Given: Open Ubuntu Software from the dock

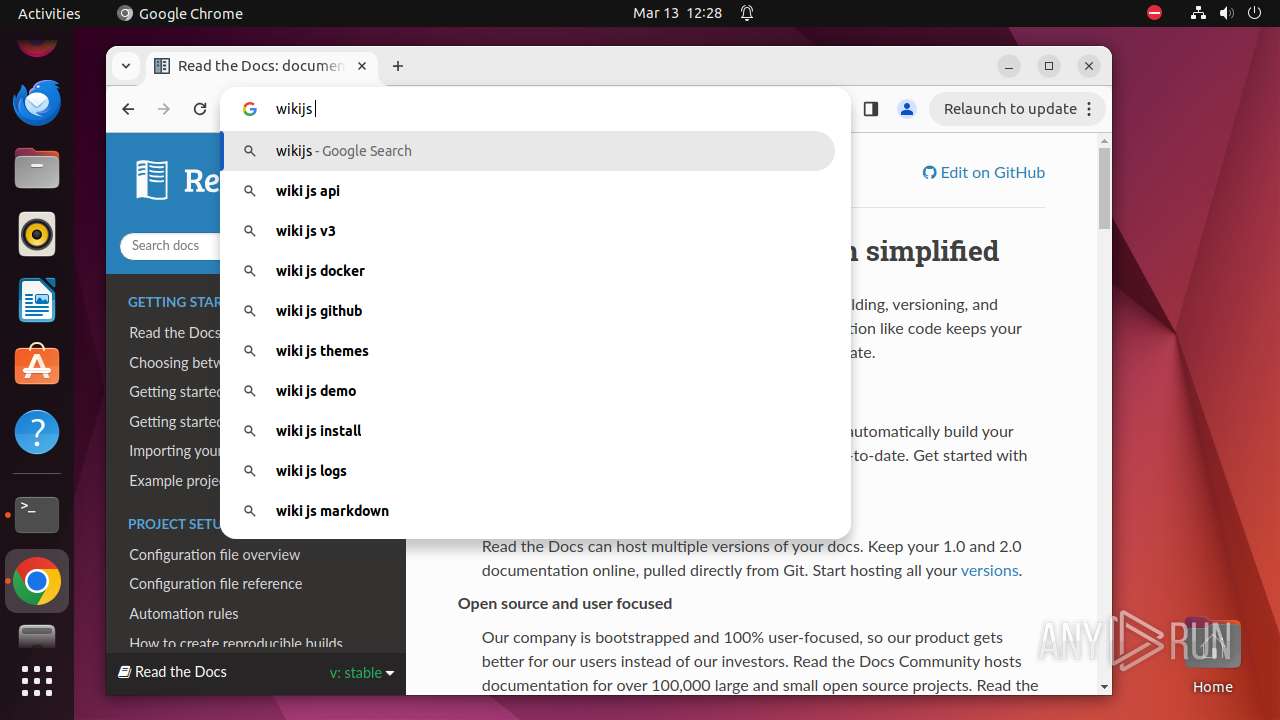Looking at the screenshot, I should 37,366.
